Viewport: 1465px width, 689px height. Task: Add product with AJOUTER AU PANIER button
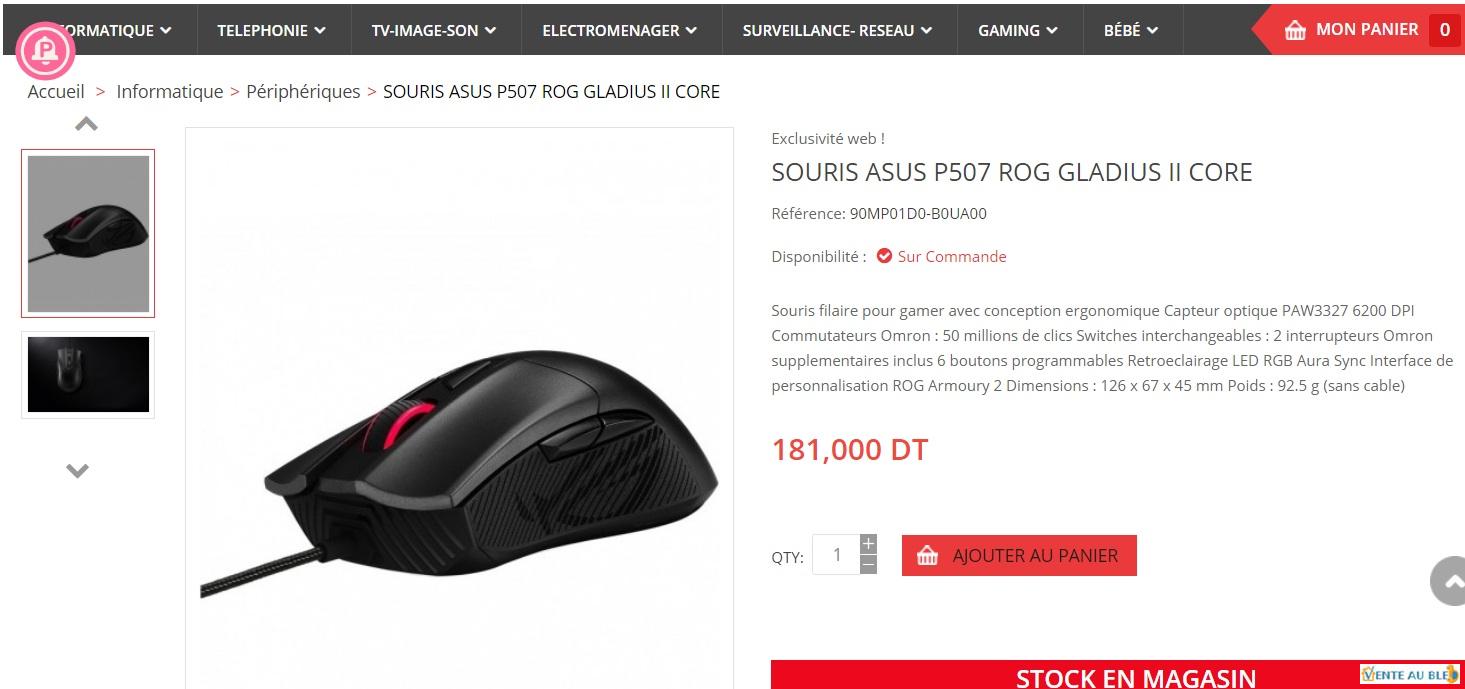[x=1019, y=555]
